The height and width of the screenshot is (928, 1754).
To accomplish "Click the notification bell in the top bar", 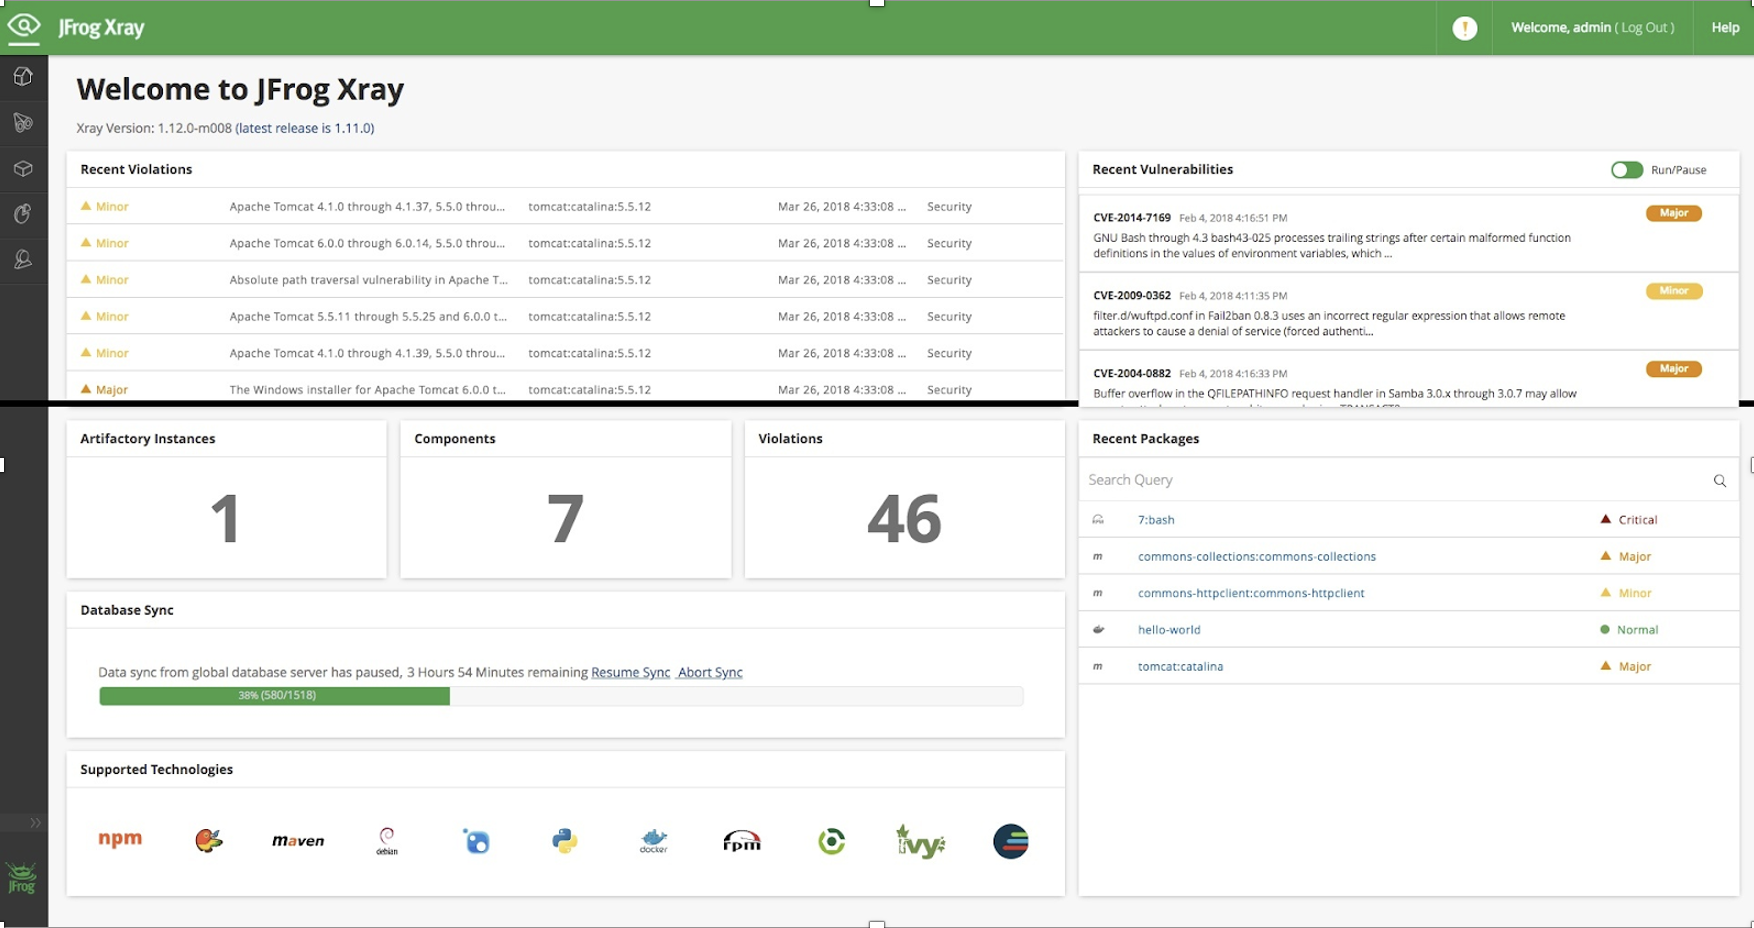I will tap(1463, 27).
